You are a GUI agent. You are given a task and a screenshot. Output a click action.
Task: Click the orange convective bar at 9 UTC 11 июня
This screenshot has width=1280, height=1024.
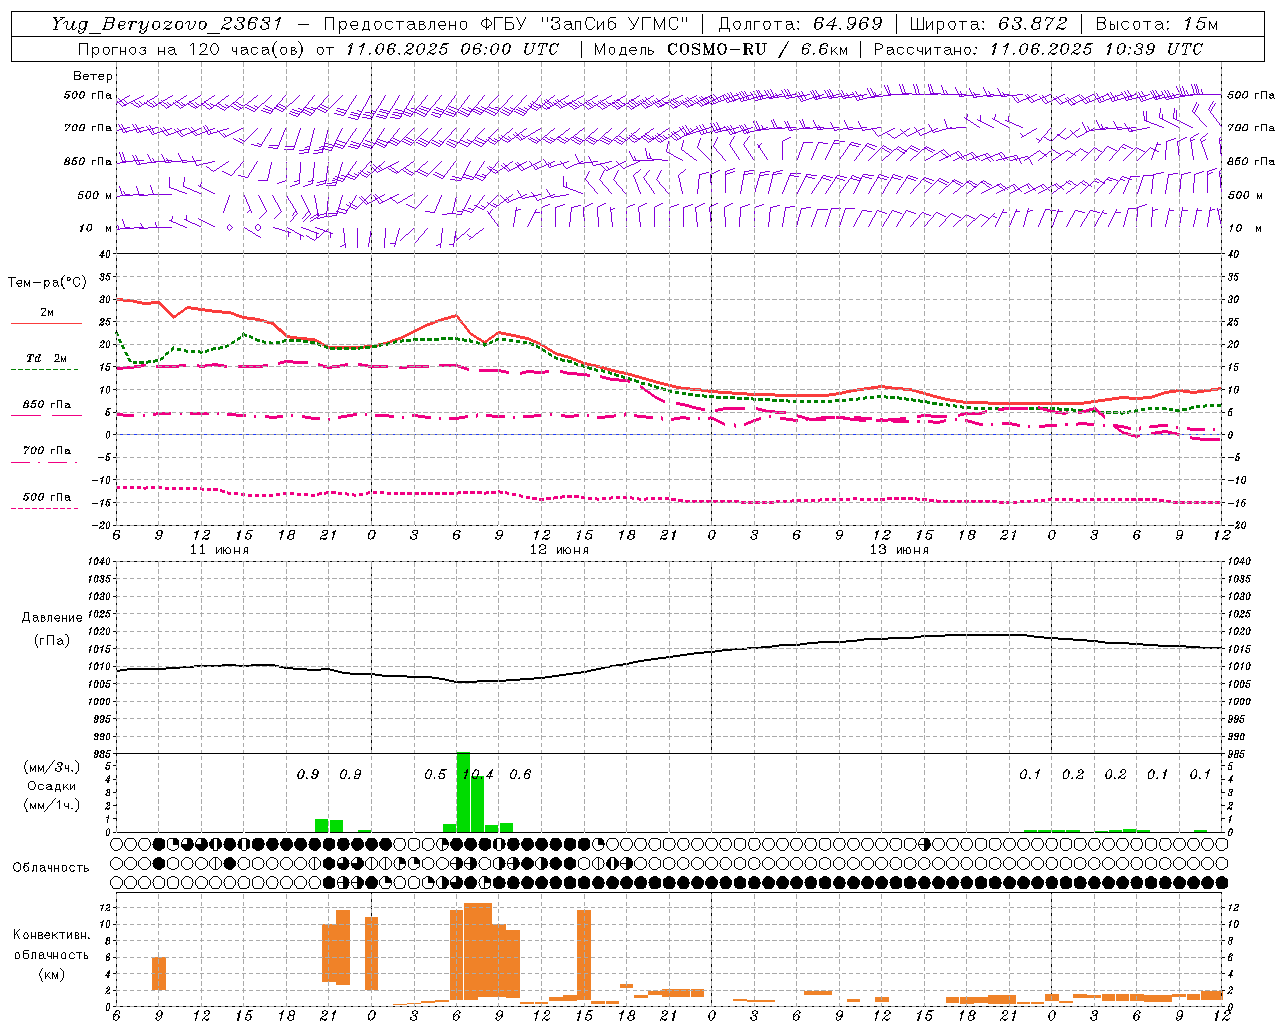(x=159, y=974)
